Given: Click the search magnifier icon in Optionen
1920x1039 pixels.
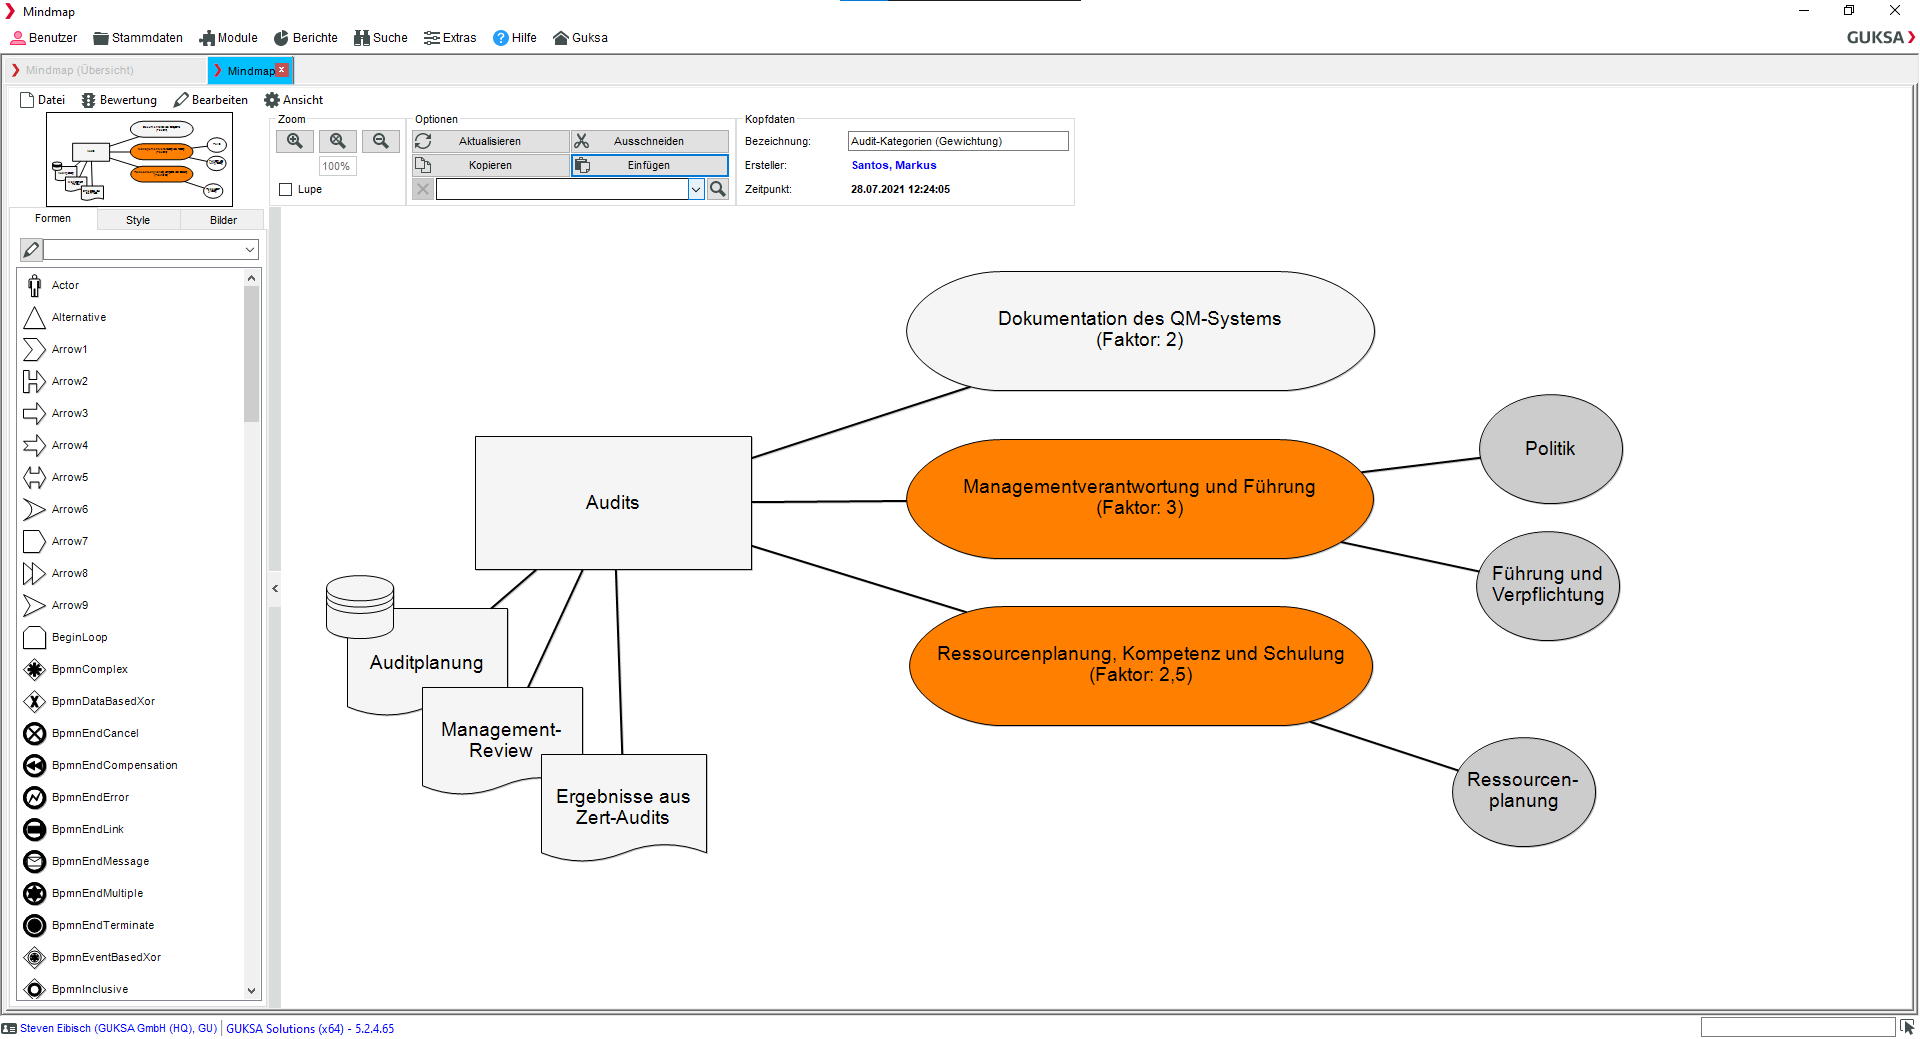Looking at the screenshot, I should (x=718, y=189).
